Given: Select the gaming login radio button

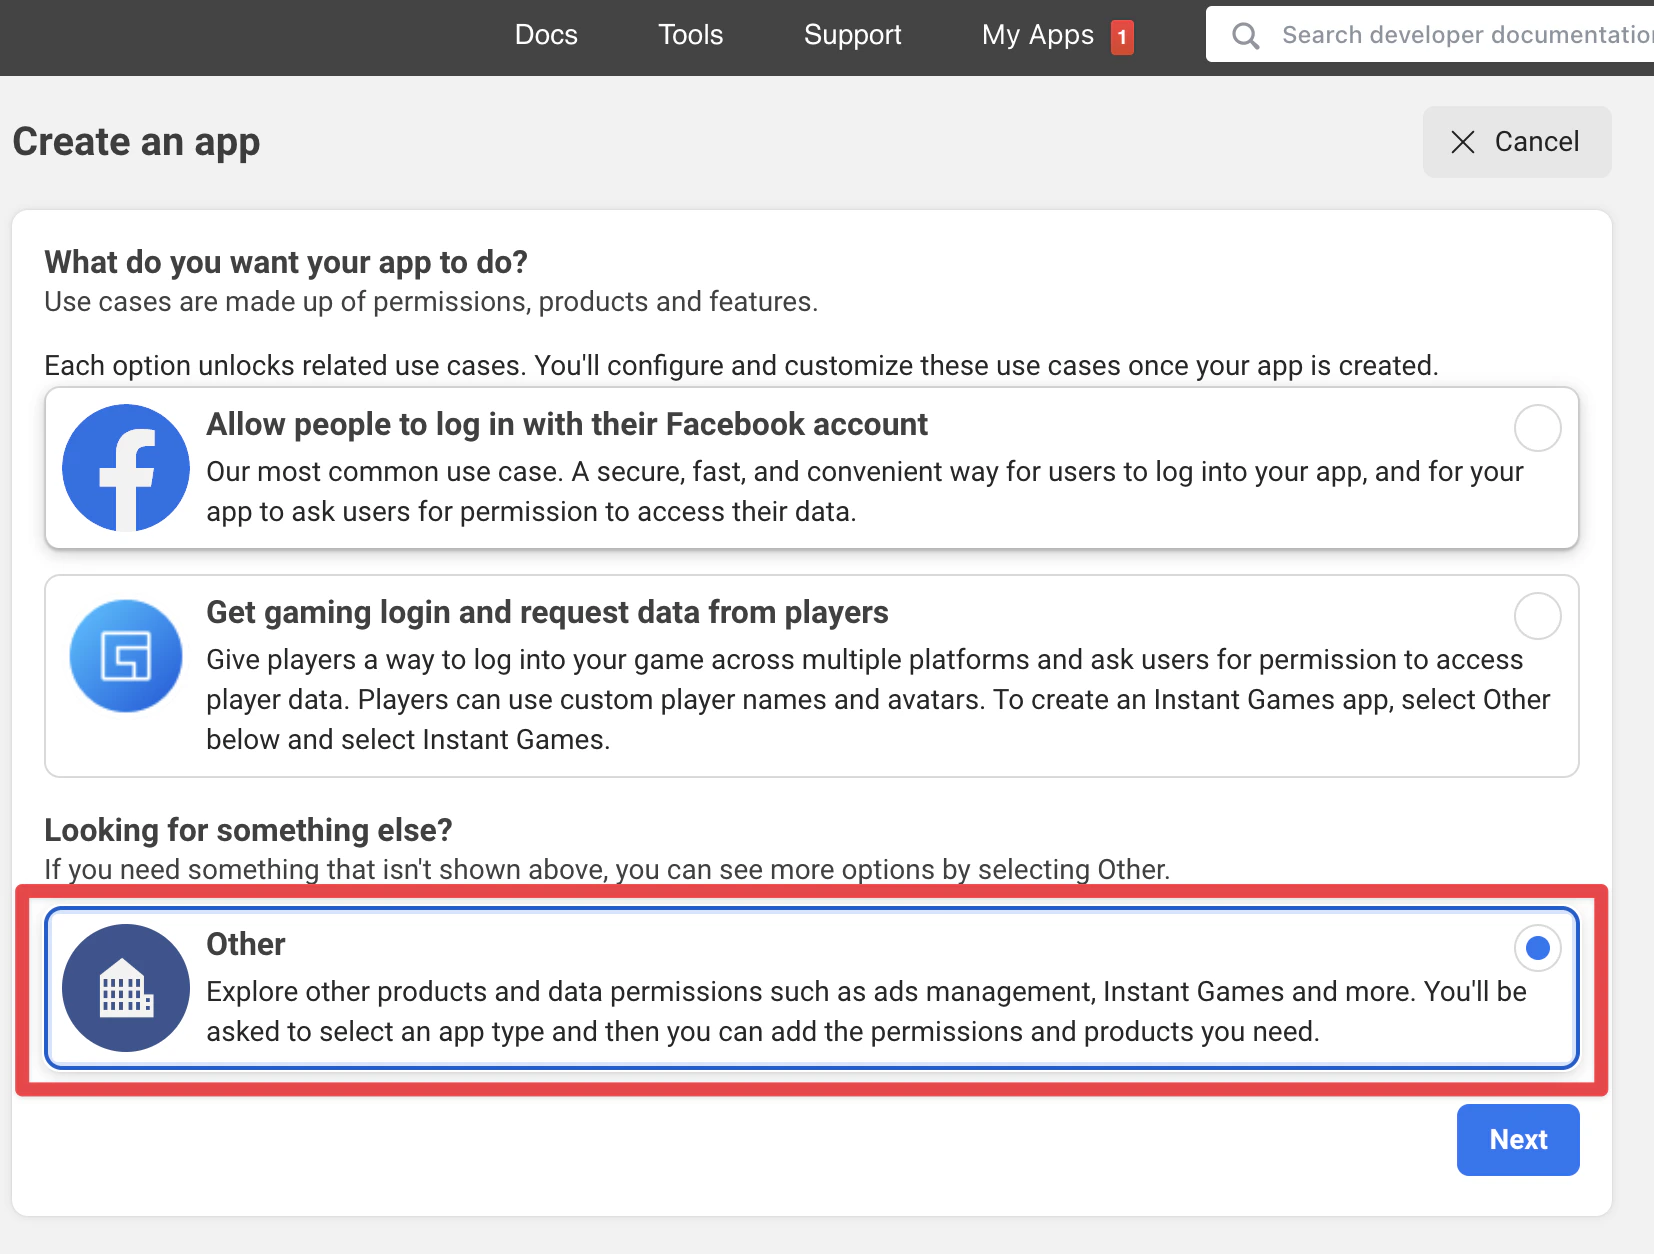Looking at the screenshot, I should tap(1537, 617).
